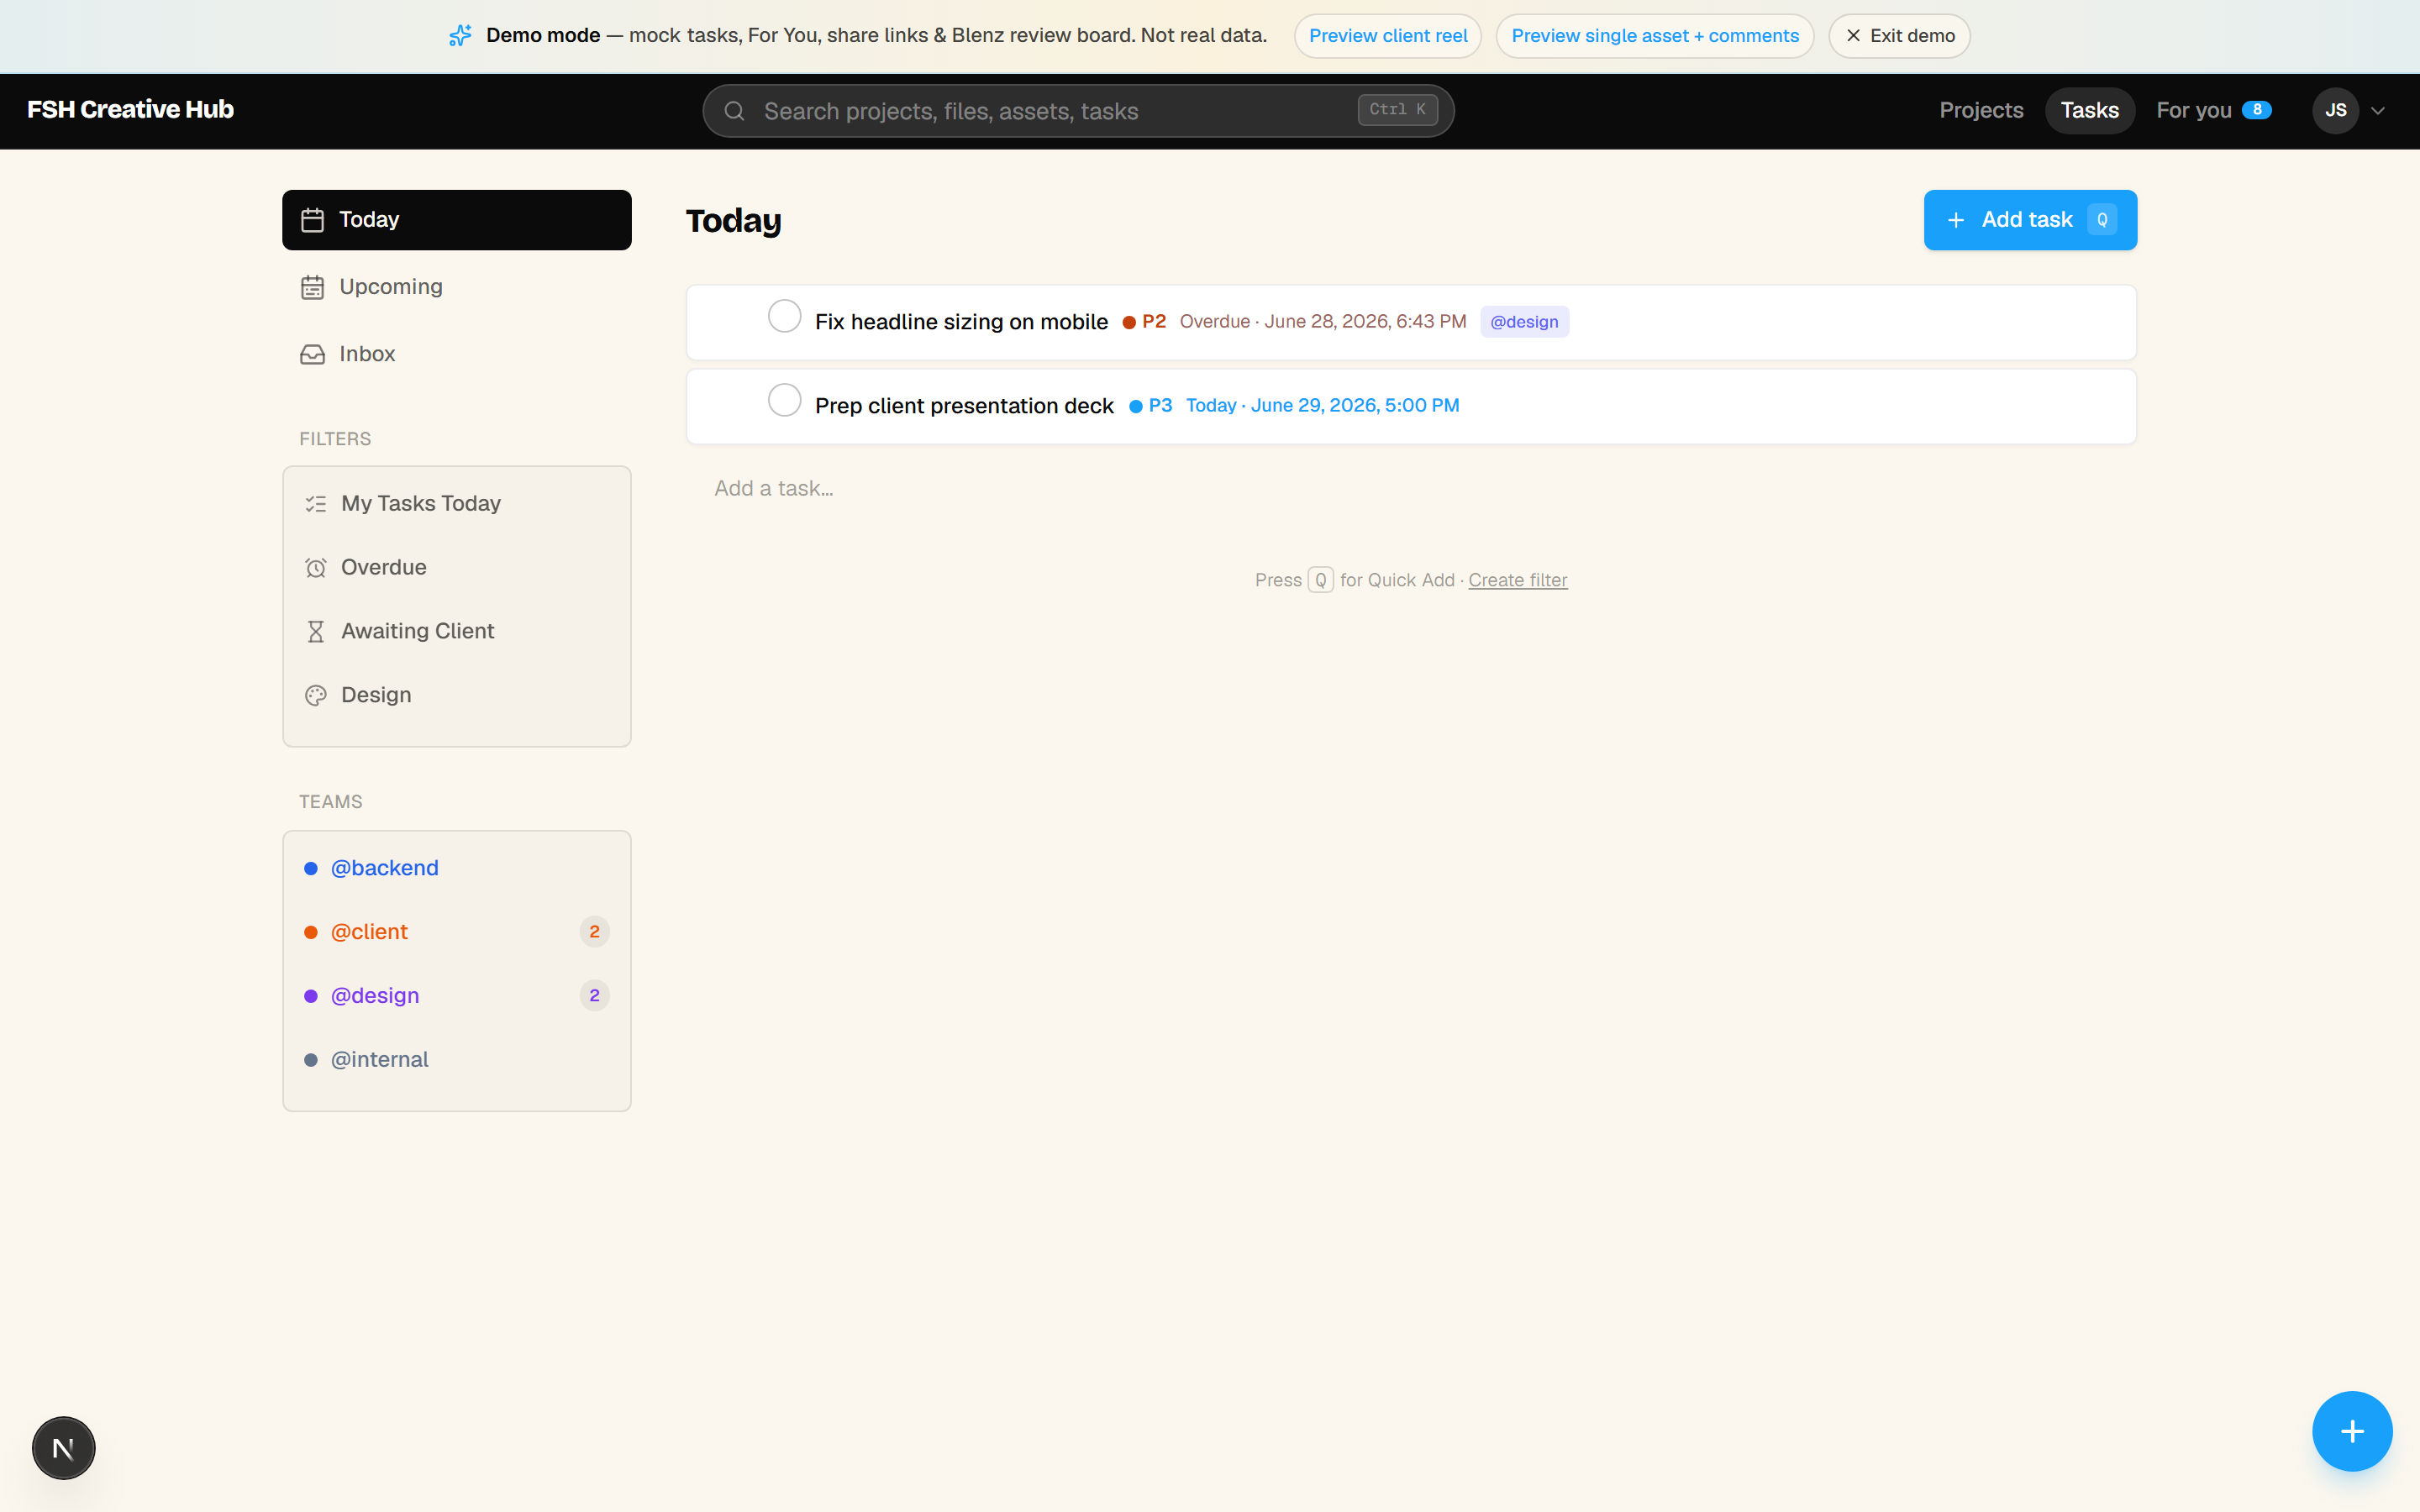Click the FSH Creative Hub logo

[130, 110]
